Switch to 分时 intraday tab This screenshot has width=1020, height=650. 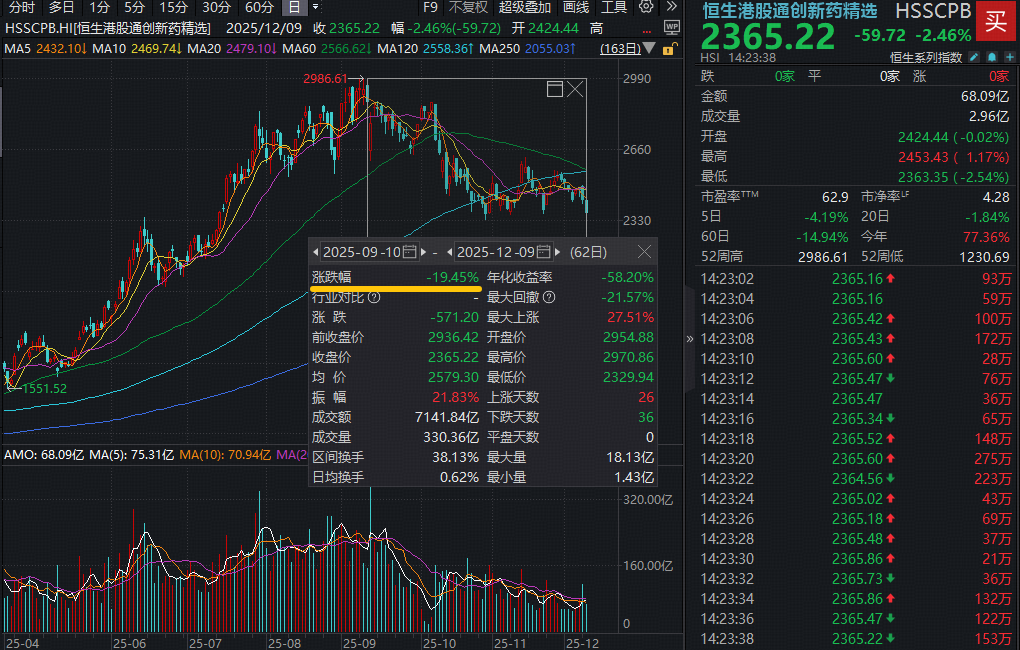click(21, 7)
